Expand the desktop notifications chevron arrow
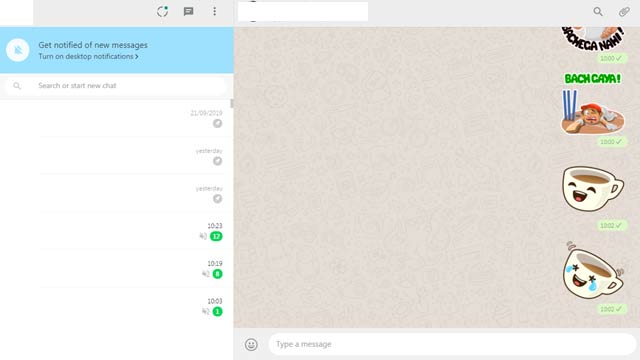640x360 pixels. 137,56
